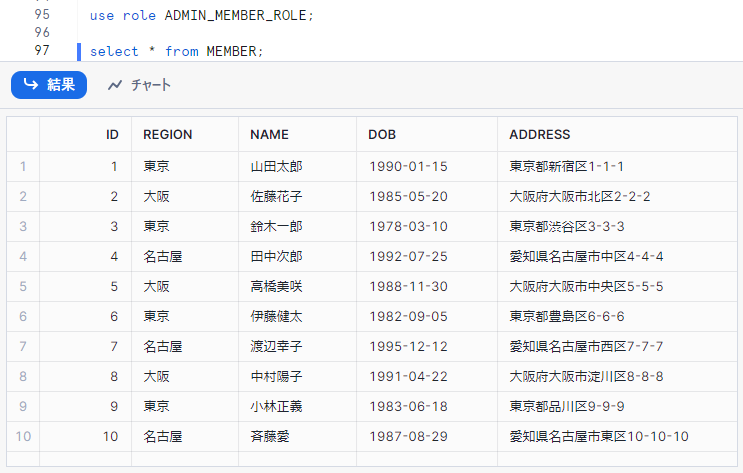Select the DOB cell 1995-12-12
The height and width of the screenshot is (473, 743).
pyautogui.click(x=427, y=346)
